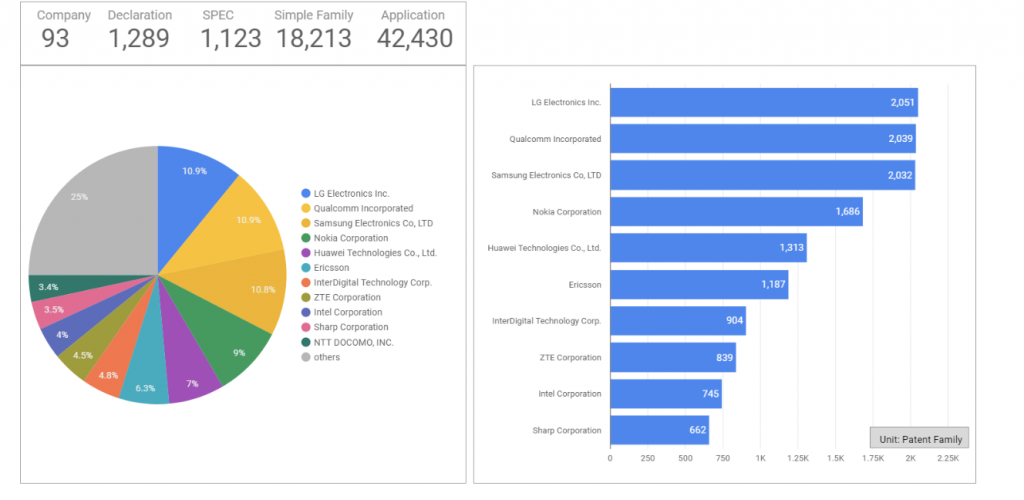Click the Declaration count 1,289
Viewport: 1024px width, 500px height.
(138, 39)
